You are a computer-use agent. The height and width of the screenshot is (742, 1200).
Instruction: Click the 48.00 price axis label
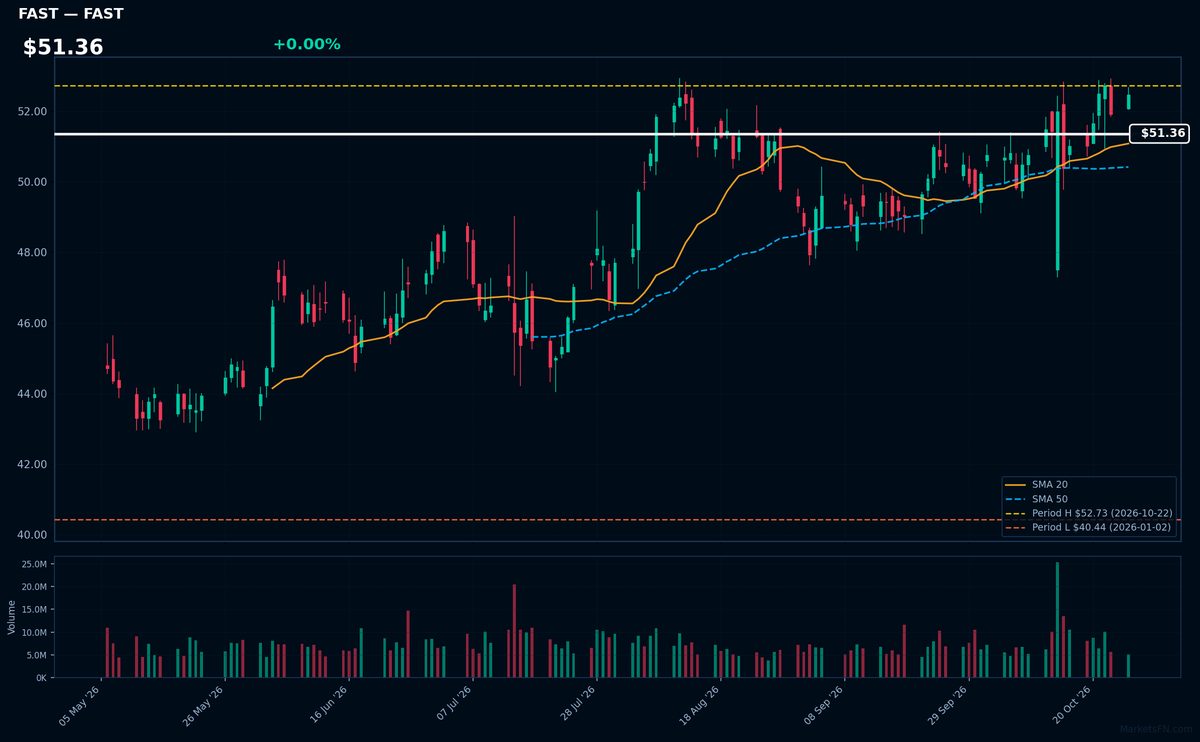(x=31, y=253)
